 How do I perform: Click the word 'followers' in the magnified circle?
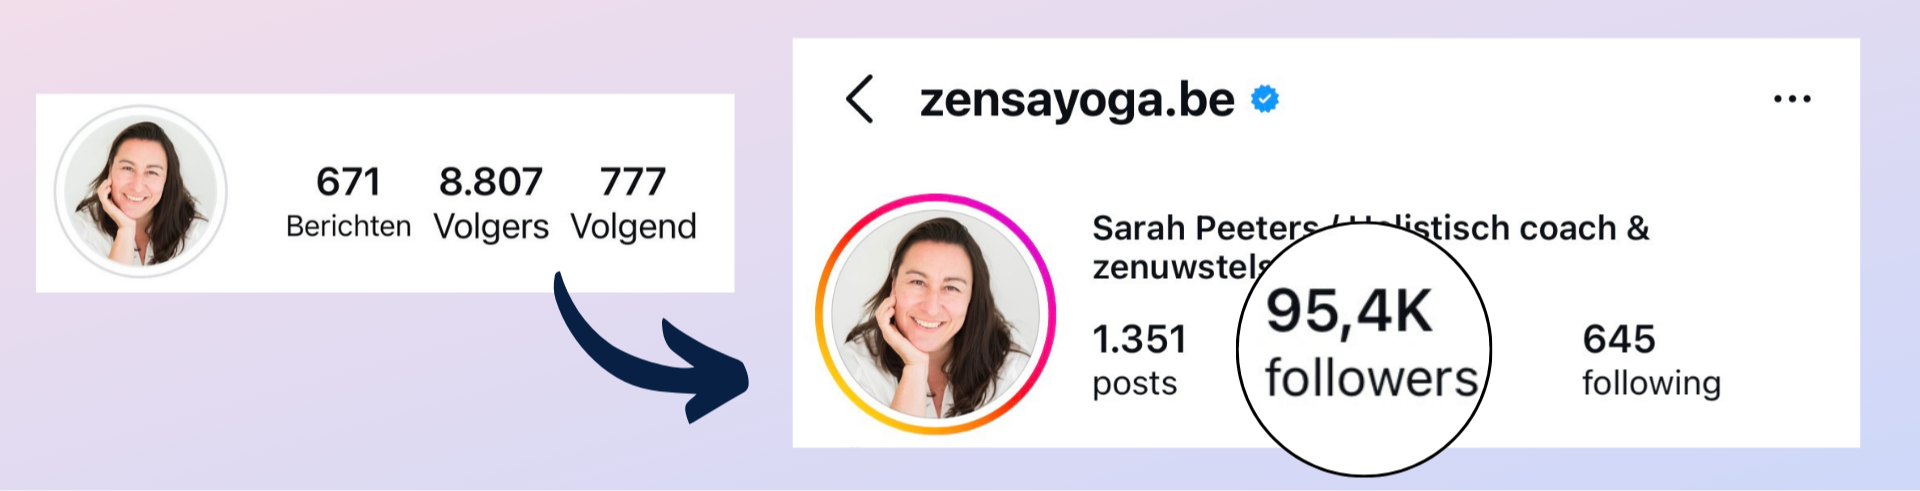click(1371, 378)
